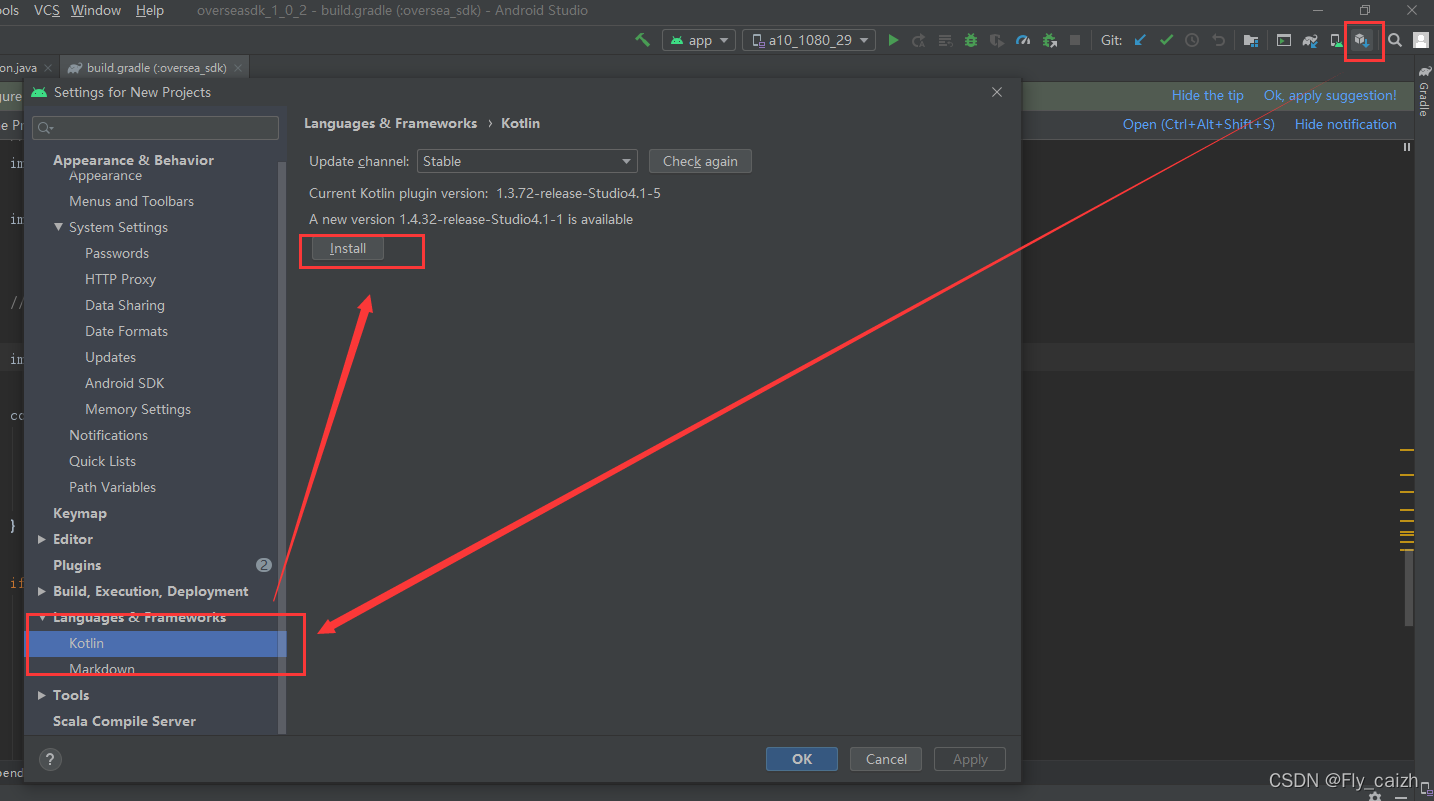Viewport: 1434px width, 801px height.
Task: Open the AVD Manager icon
Action: (x=1336, y=40)
